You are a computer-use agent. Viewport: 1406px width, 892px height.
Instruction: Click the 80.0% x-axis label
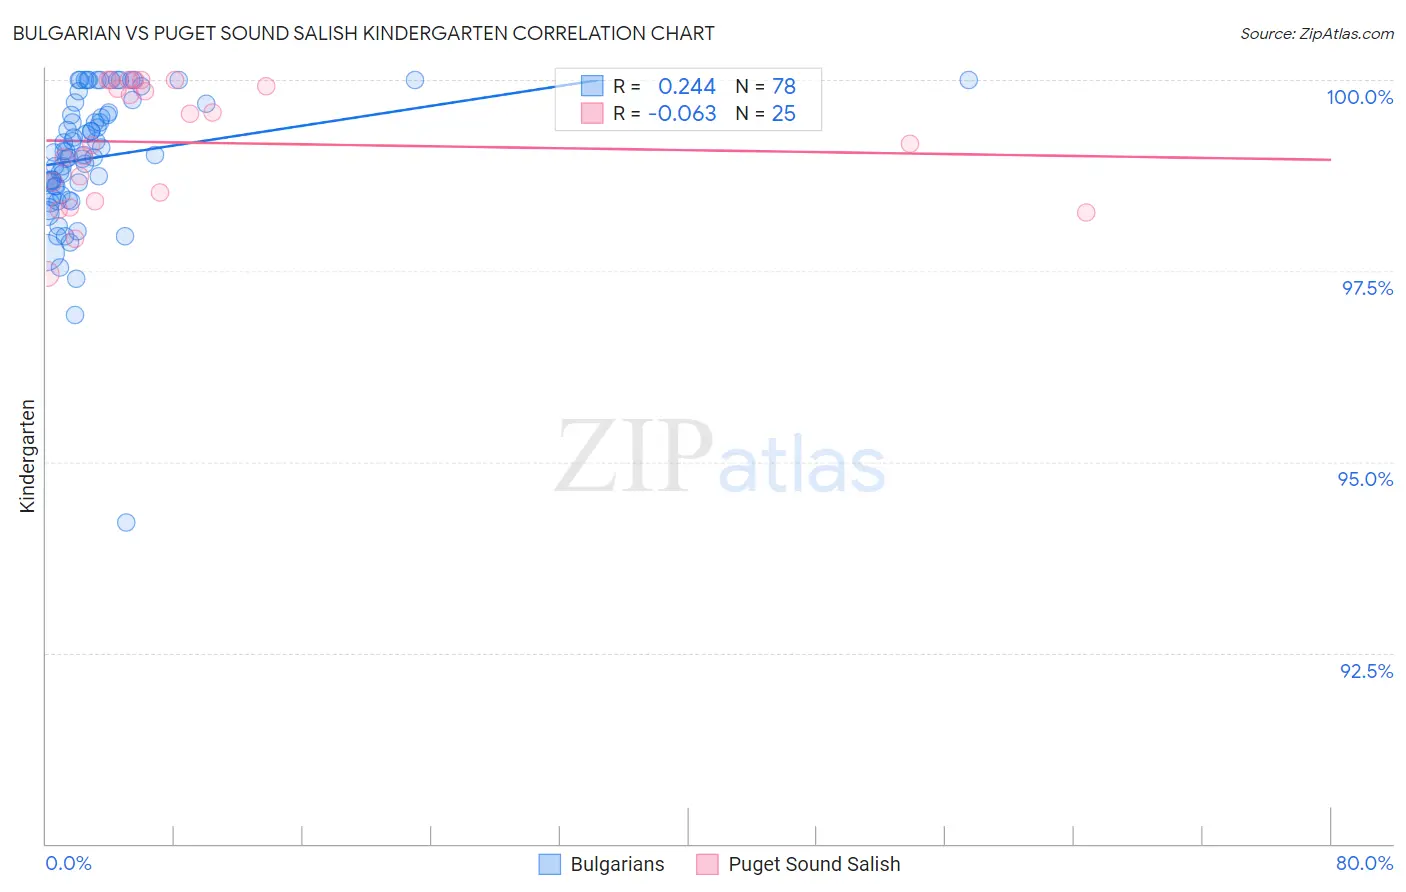coord(1364,863)
